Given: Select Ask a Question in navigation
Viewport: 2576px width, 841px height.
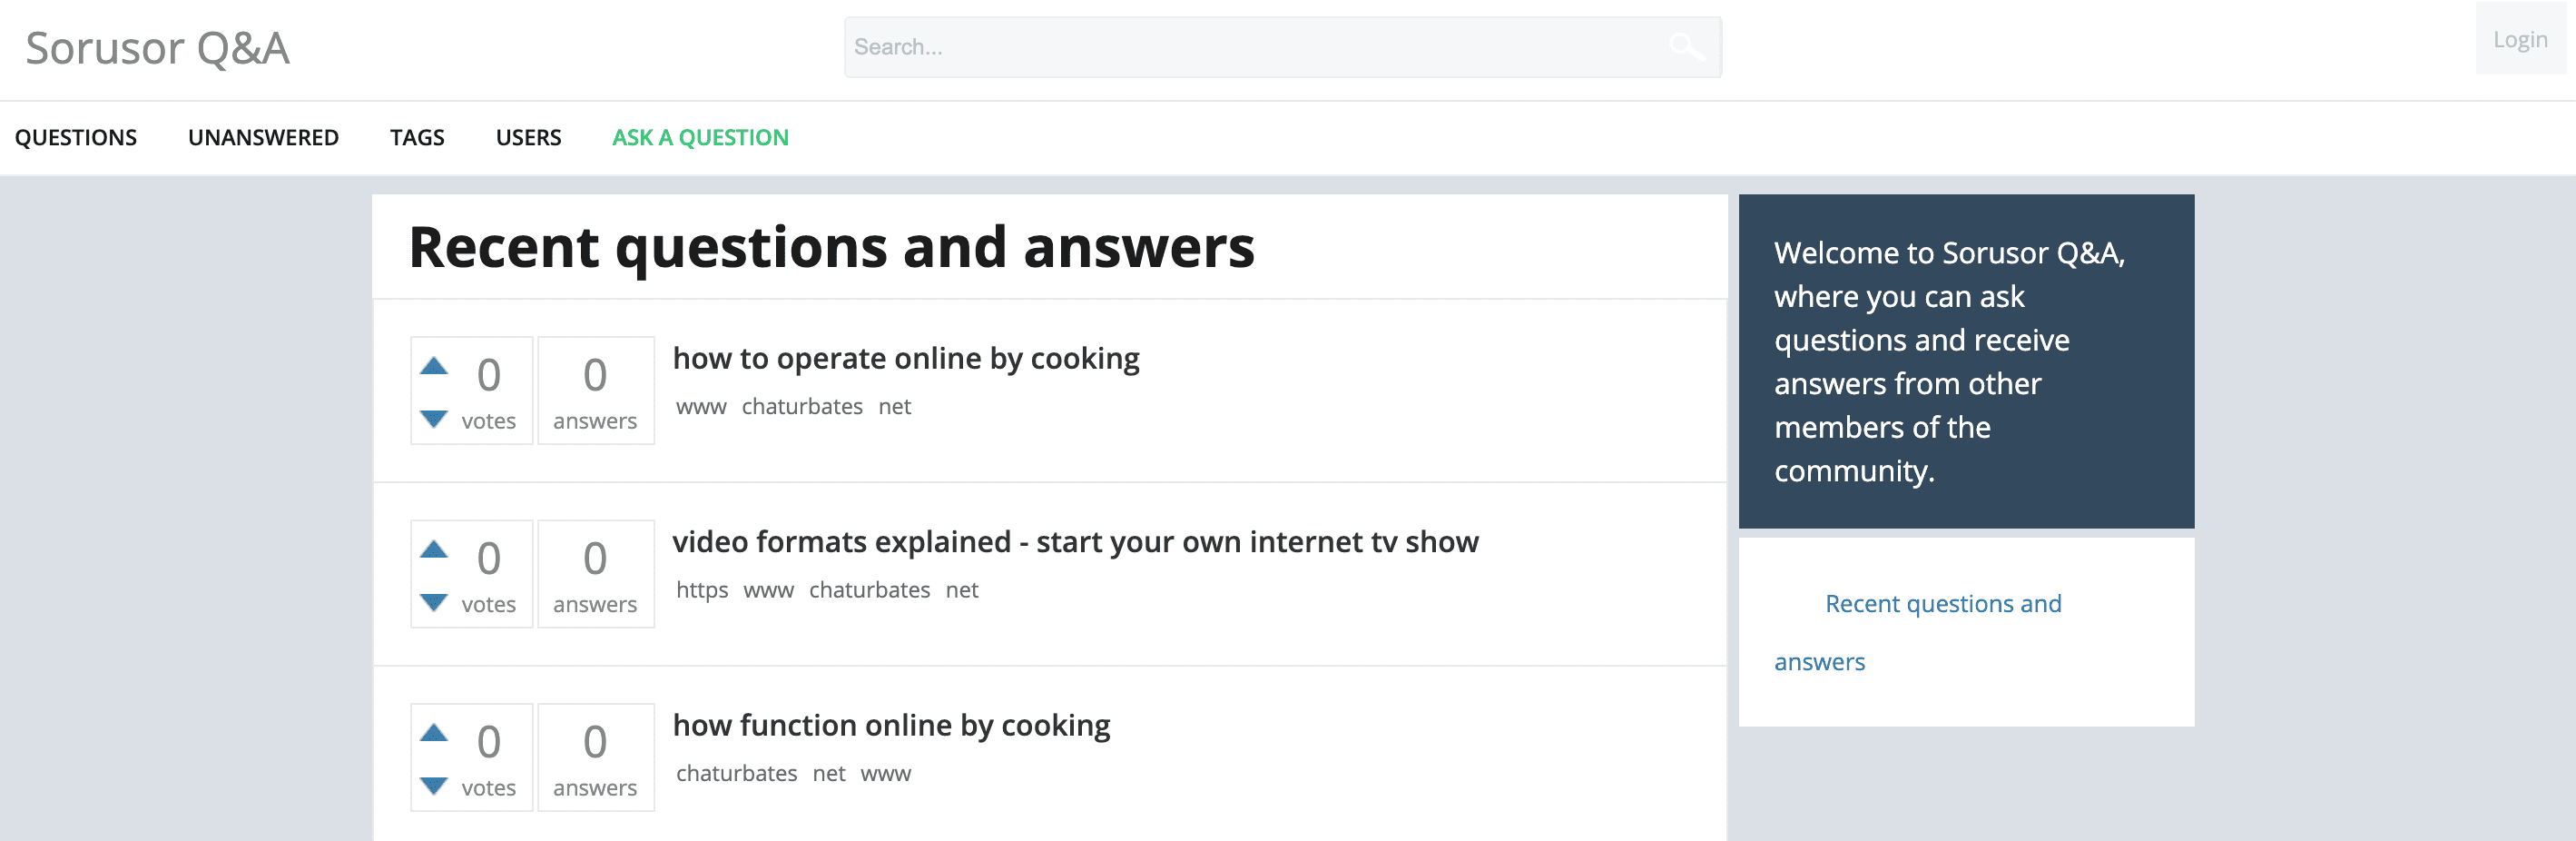Looking at the screenshot, I should click(700, 138).
